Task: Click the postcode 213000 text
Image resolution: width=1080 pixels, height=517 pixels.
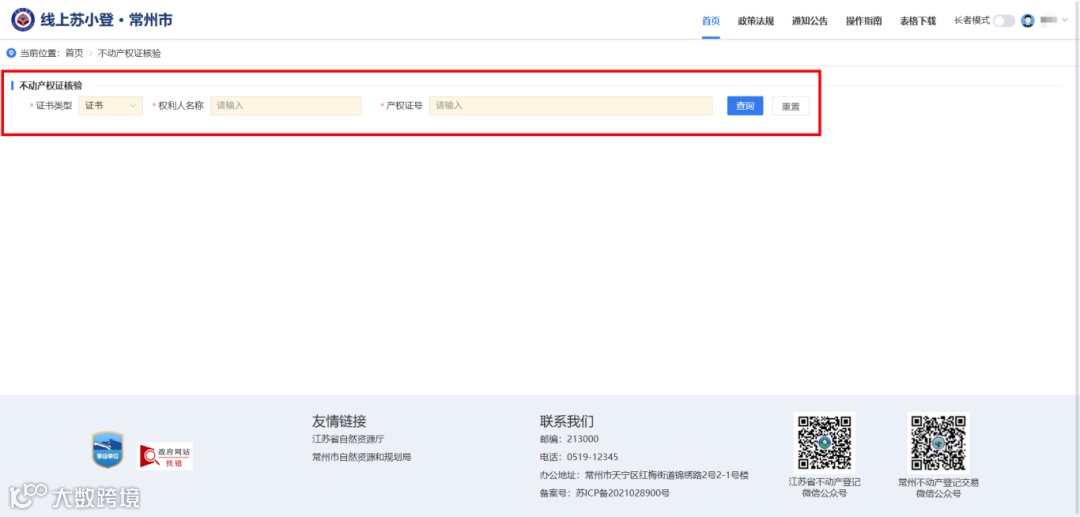Action: click(x=583, y=439)
